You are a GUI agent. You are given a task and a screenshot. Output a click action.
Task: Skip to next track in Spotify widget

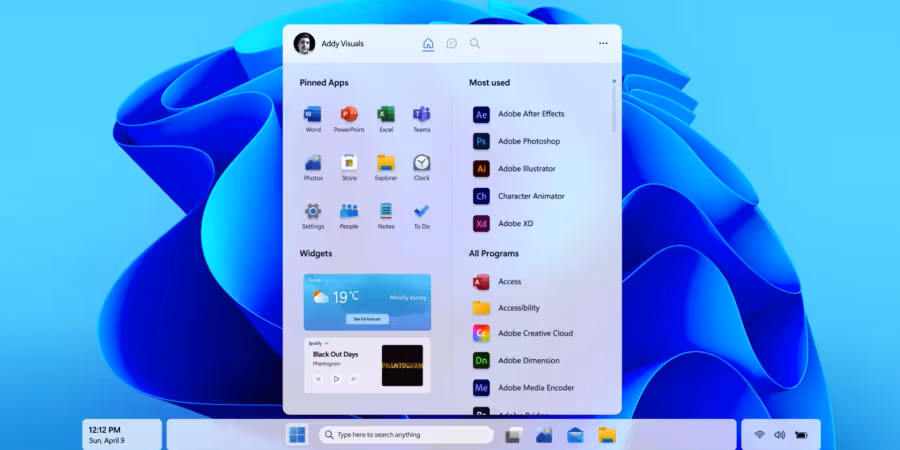pyautogui.click(x=354, y=379)
